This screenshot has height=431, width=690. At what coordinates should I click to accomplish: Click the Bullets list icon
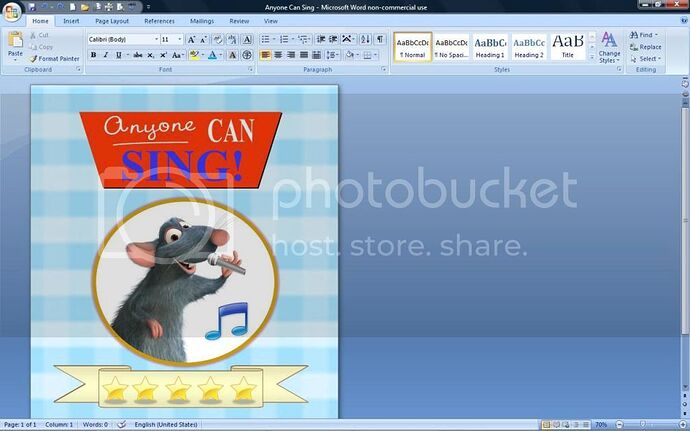click(266, 39)
